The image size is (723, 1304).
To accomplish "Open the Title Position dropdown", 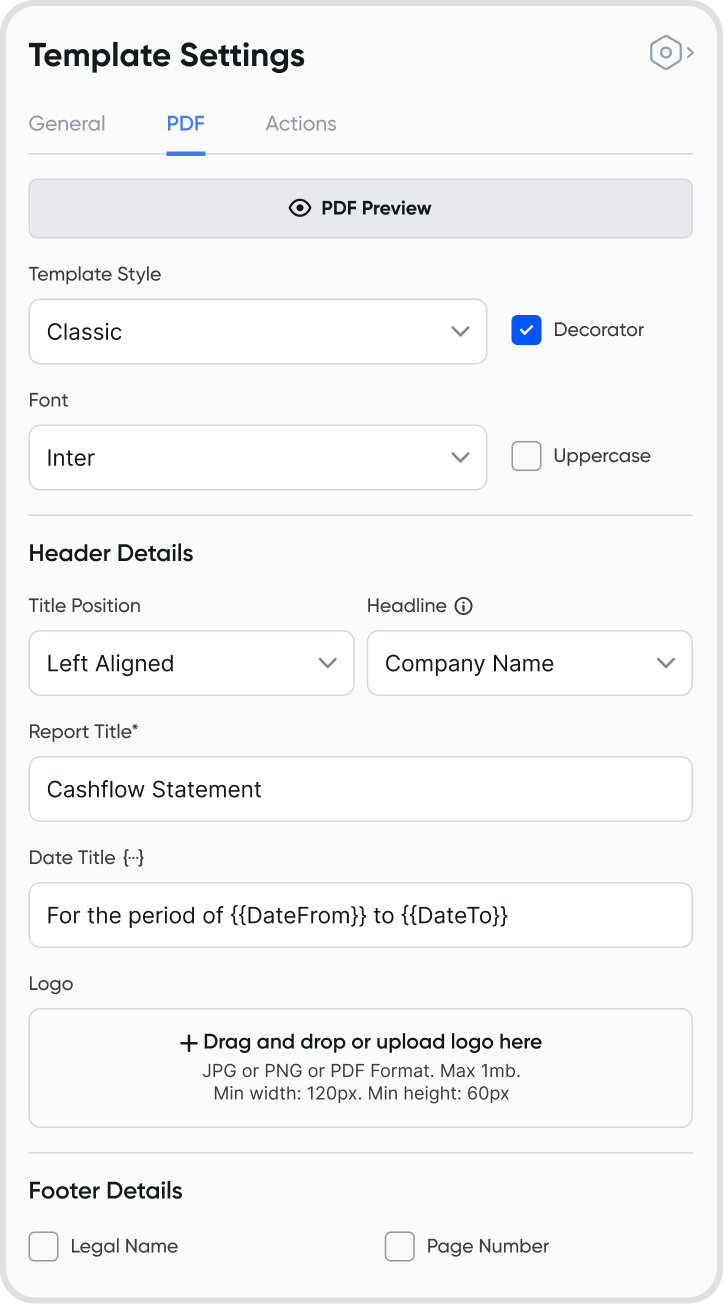I will tap(191, 663).
